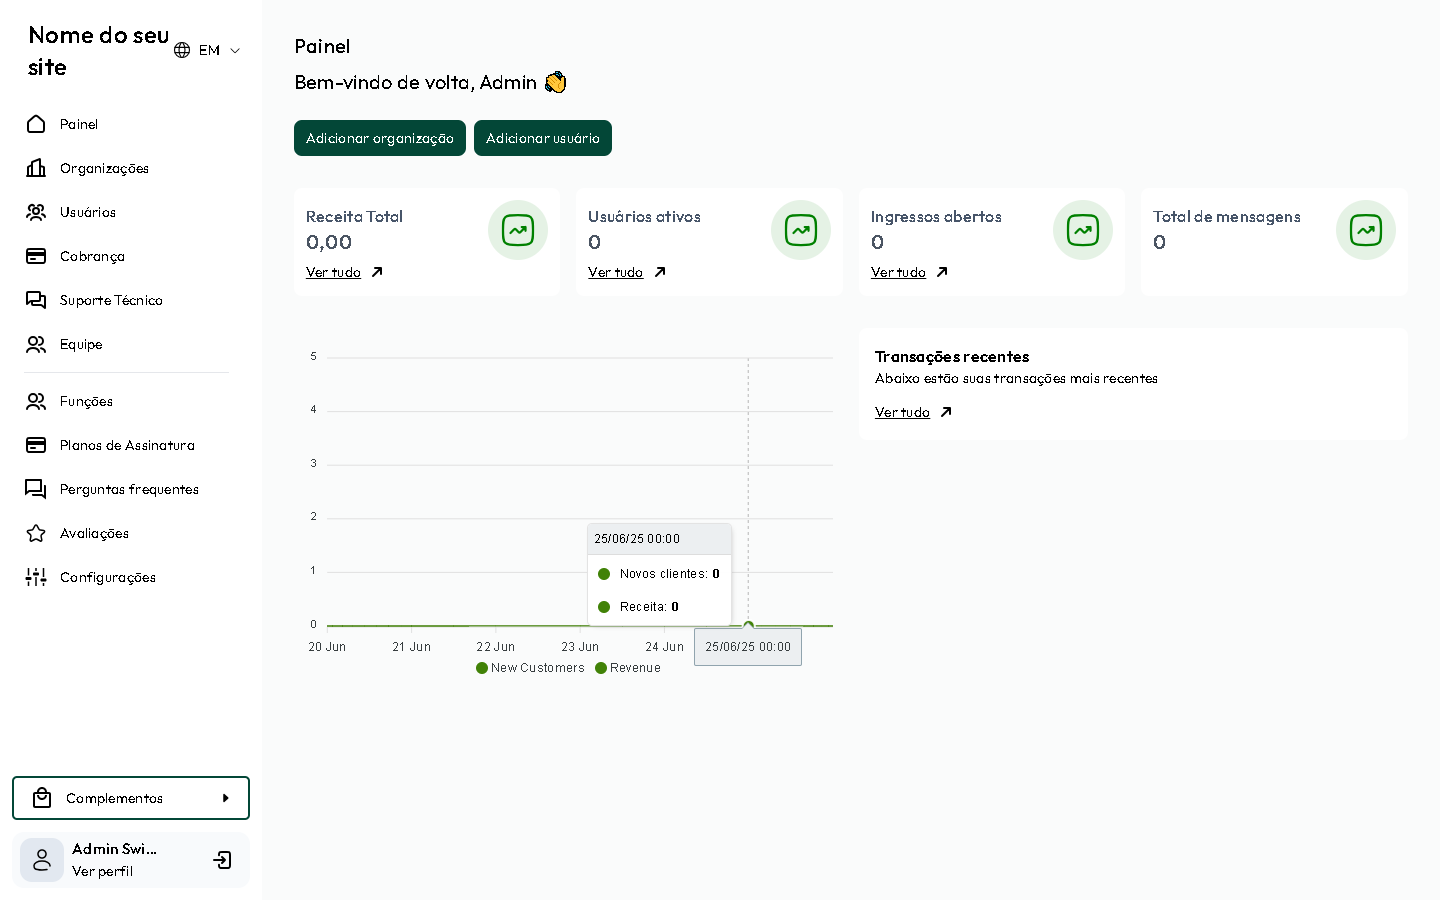
Task: Open Organizações in the sidebar
Action: (104, 168)
